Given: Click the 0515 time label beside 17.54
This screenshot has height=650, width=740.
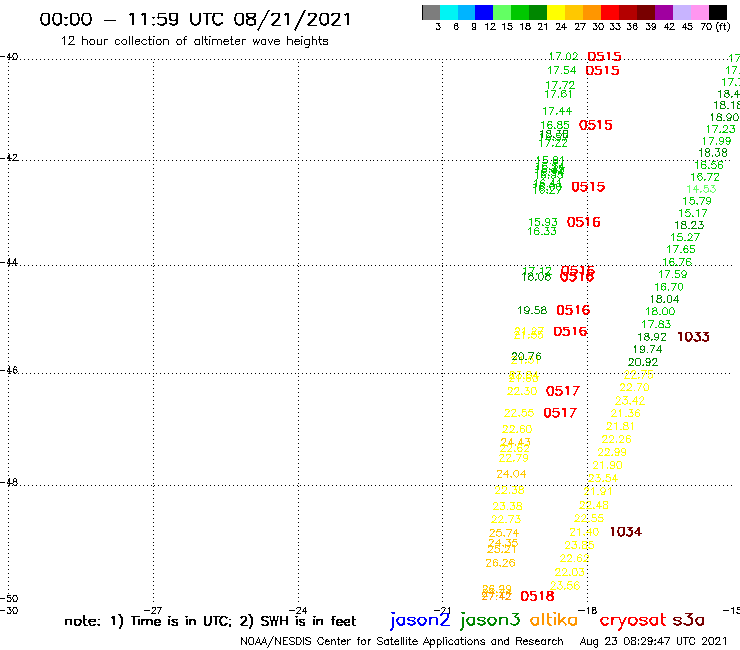Looking at the screenshot, I should (602, 71).
